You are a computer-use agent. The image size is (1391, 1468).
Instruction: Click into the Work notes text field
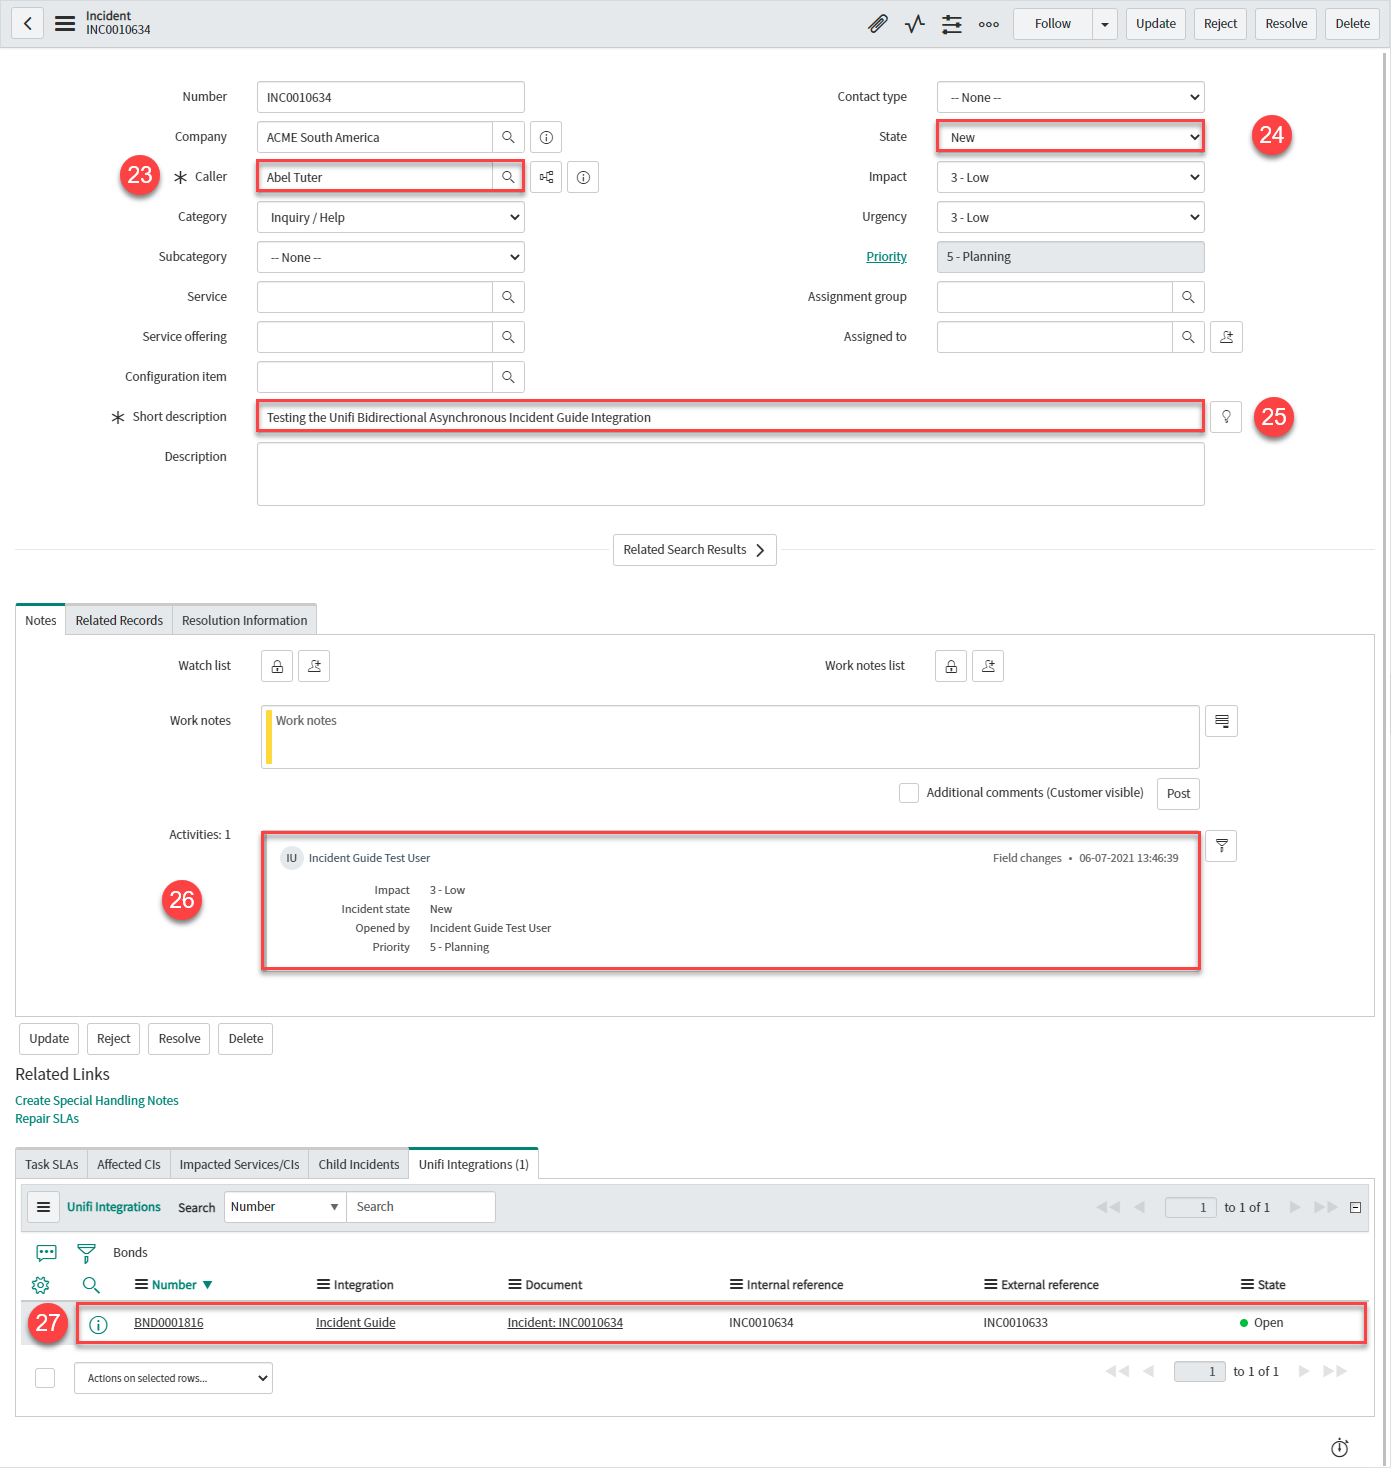tap(730, 737)
